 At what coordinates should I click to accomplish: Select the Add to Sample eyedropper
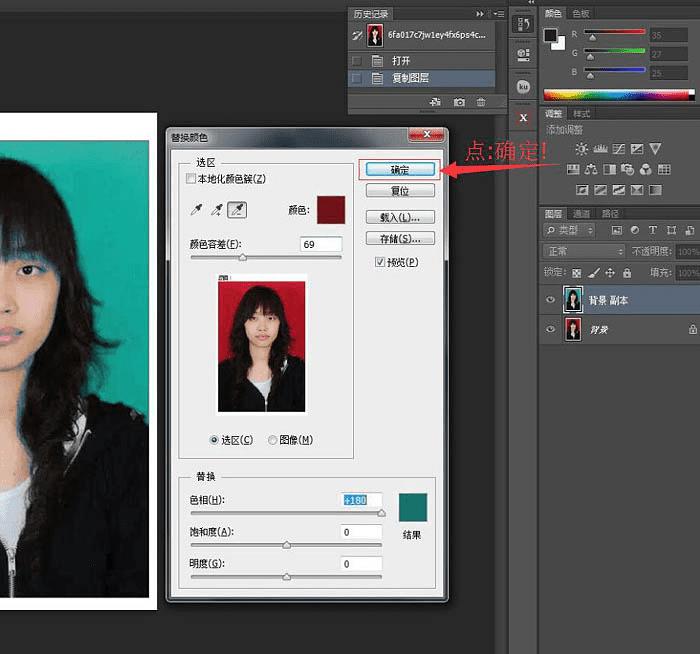[216, 209]
